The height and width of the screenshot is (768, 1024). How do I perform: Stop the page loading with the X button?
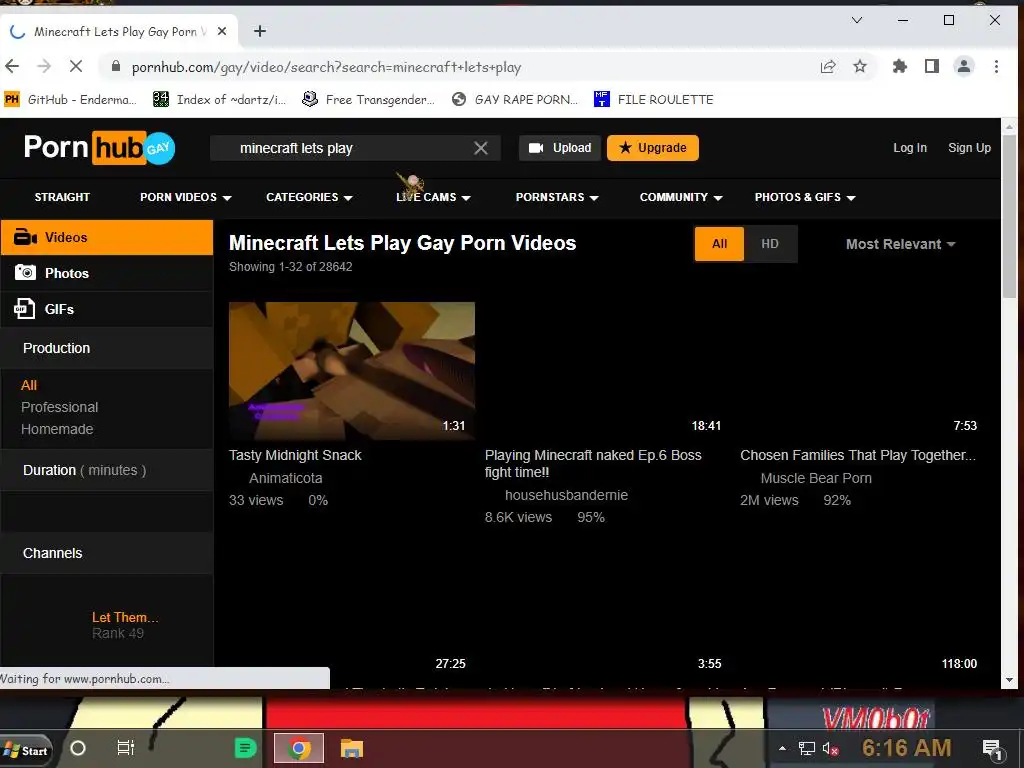(76, 66)
